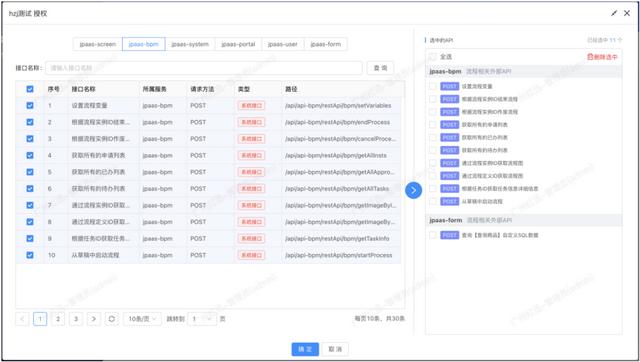Click the 取消 cancel button
640x362 pixels.
335,349
